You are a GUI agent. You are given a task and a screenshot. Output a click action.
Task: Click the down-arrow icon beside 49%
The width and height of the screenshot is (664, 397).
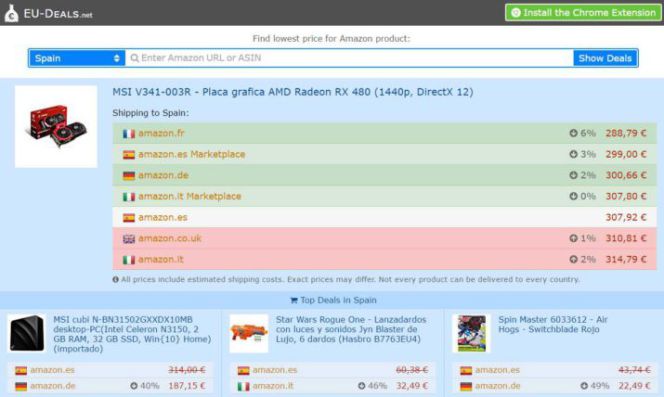(x=584, y=386)
